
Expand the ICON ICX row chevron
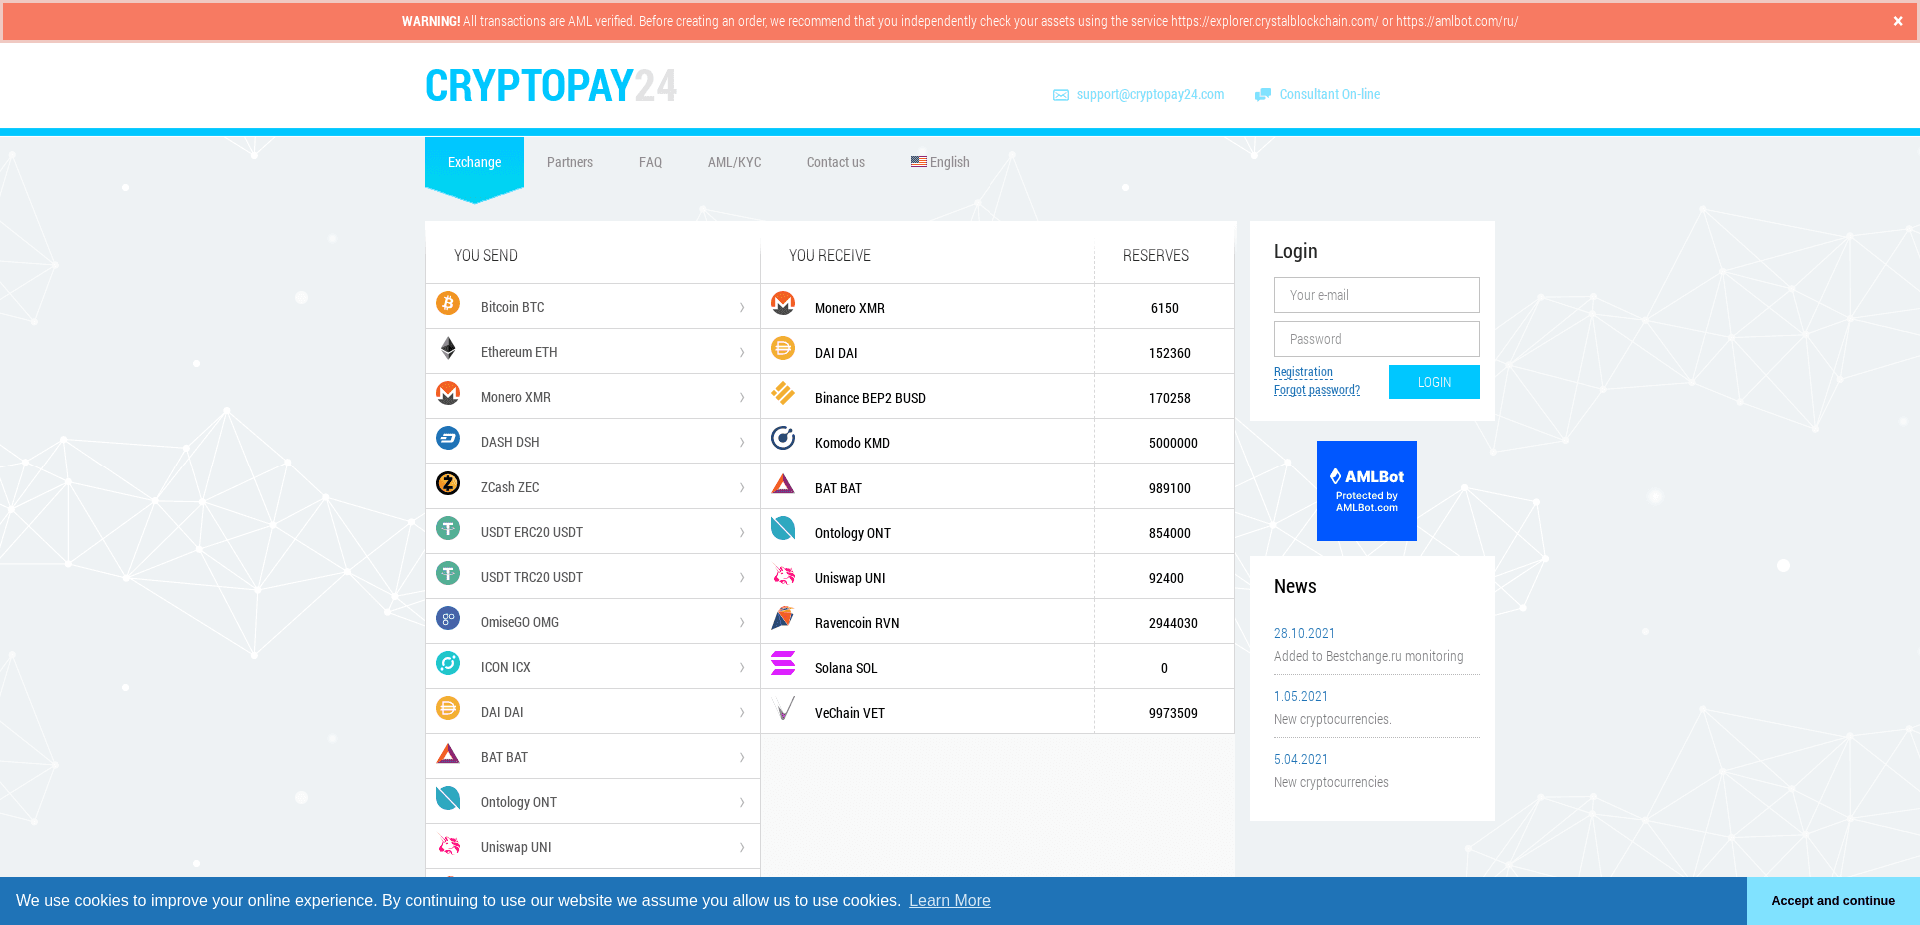click(741, 666)
